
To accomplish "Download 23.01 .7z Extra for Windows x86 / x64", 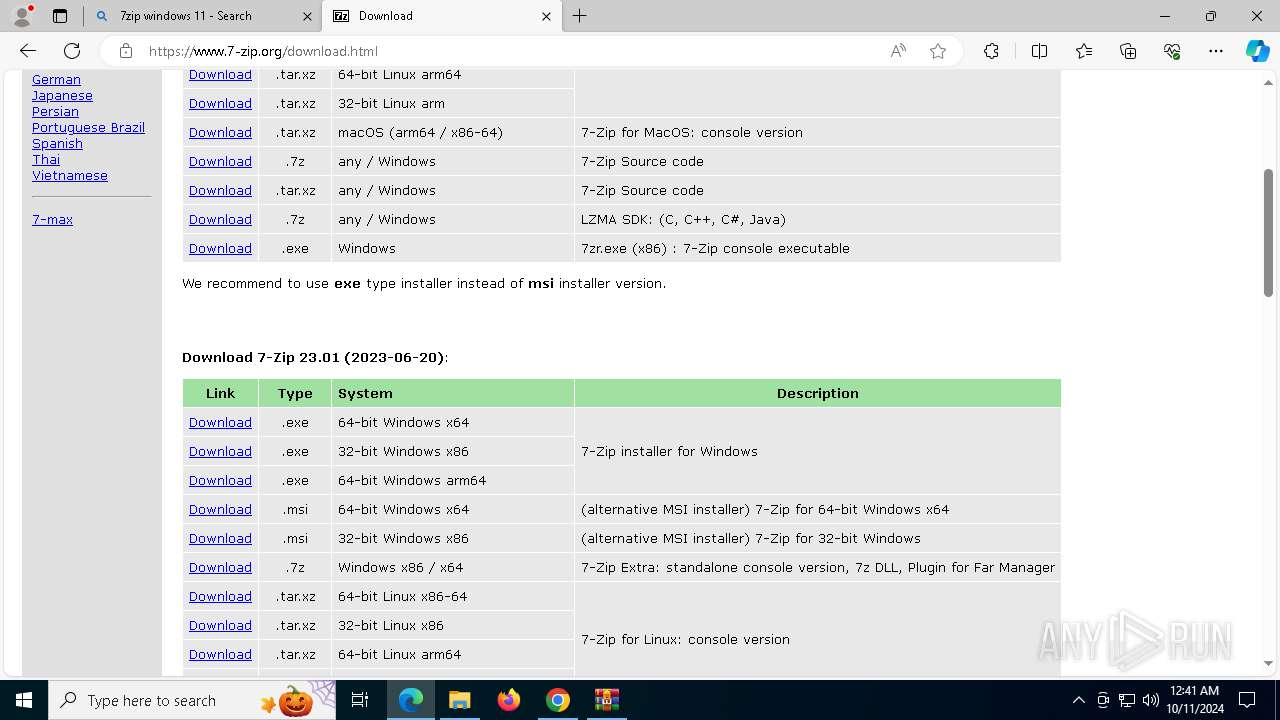I will 220,567.
